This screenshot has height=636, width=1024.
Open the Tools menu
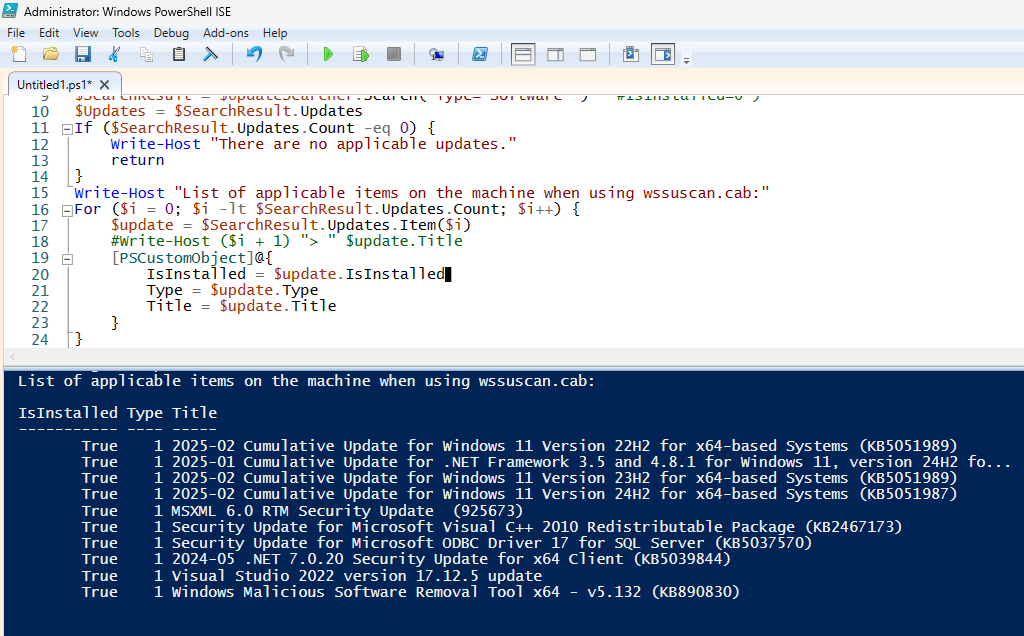point(125,33)
